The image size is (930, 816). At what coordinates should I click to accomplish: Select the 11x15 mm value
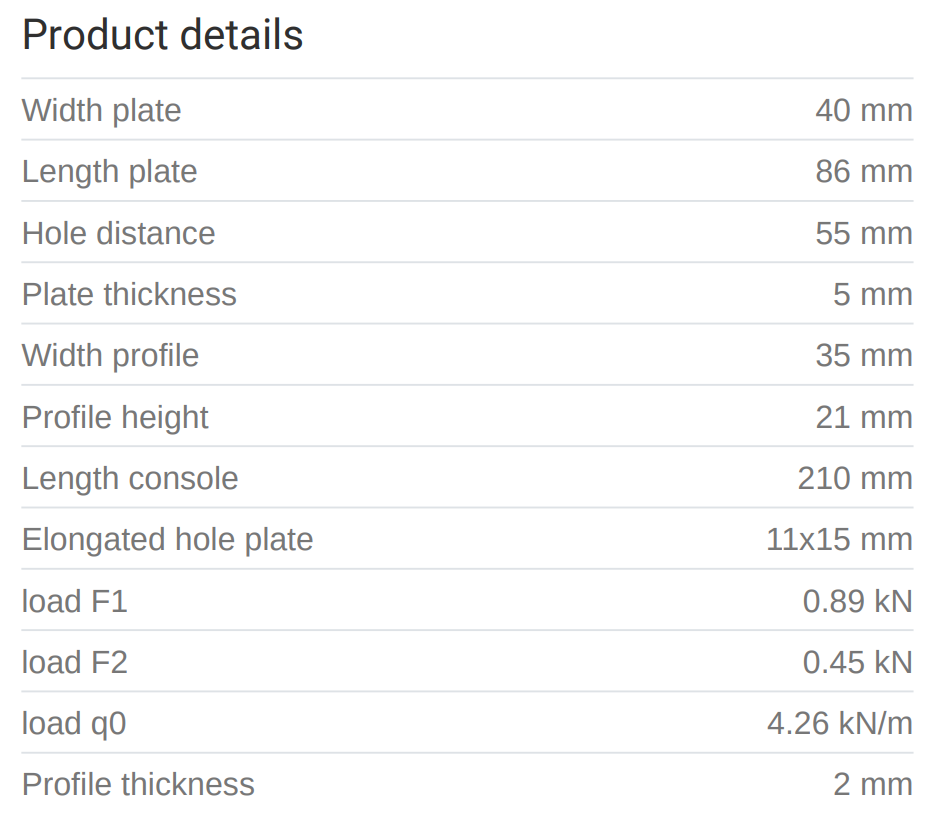pos(839,539)
